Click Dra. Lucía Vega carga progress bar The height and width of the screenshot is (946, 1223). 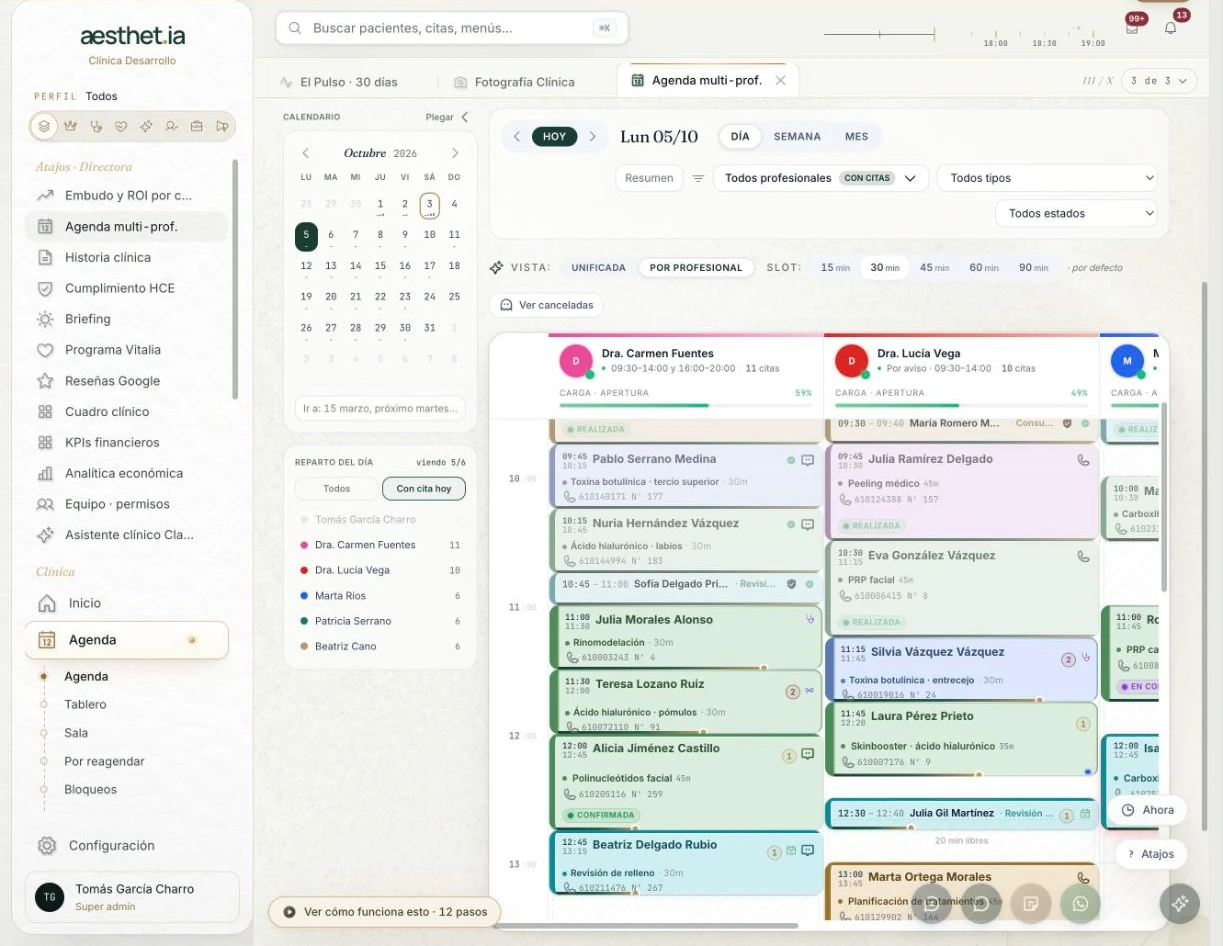[x=961, y=405]
